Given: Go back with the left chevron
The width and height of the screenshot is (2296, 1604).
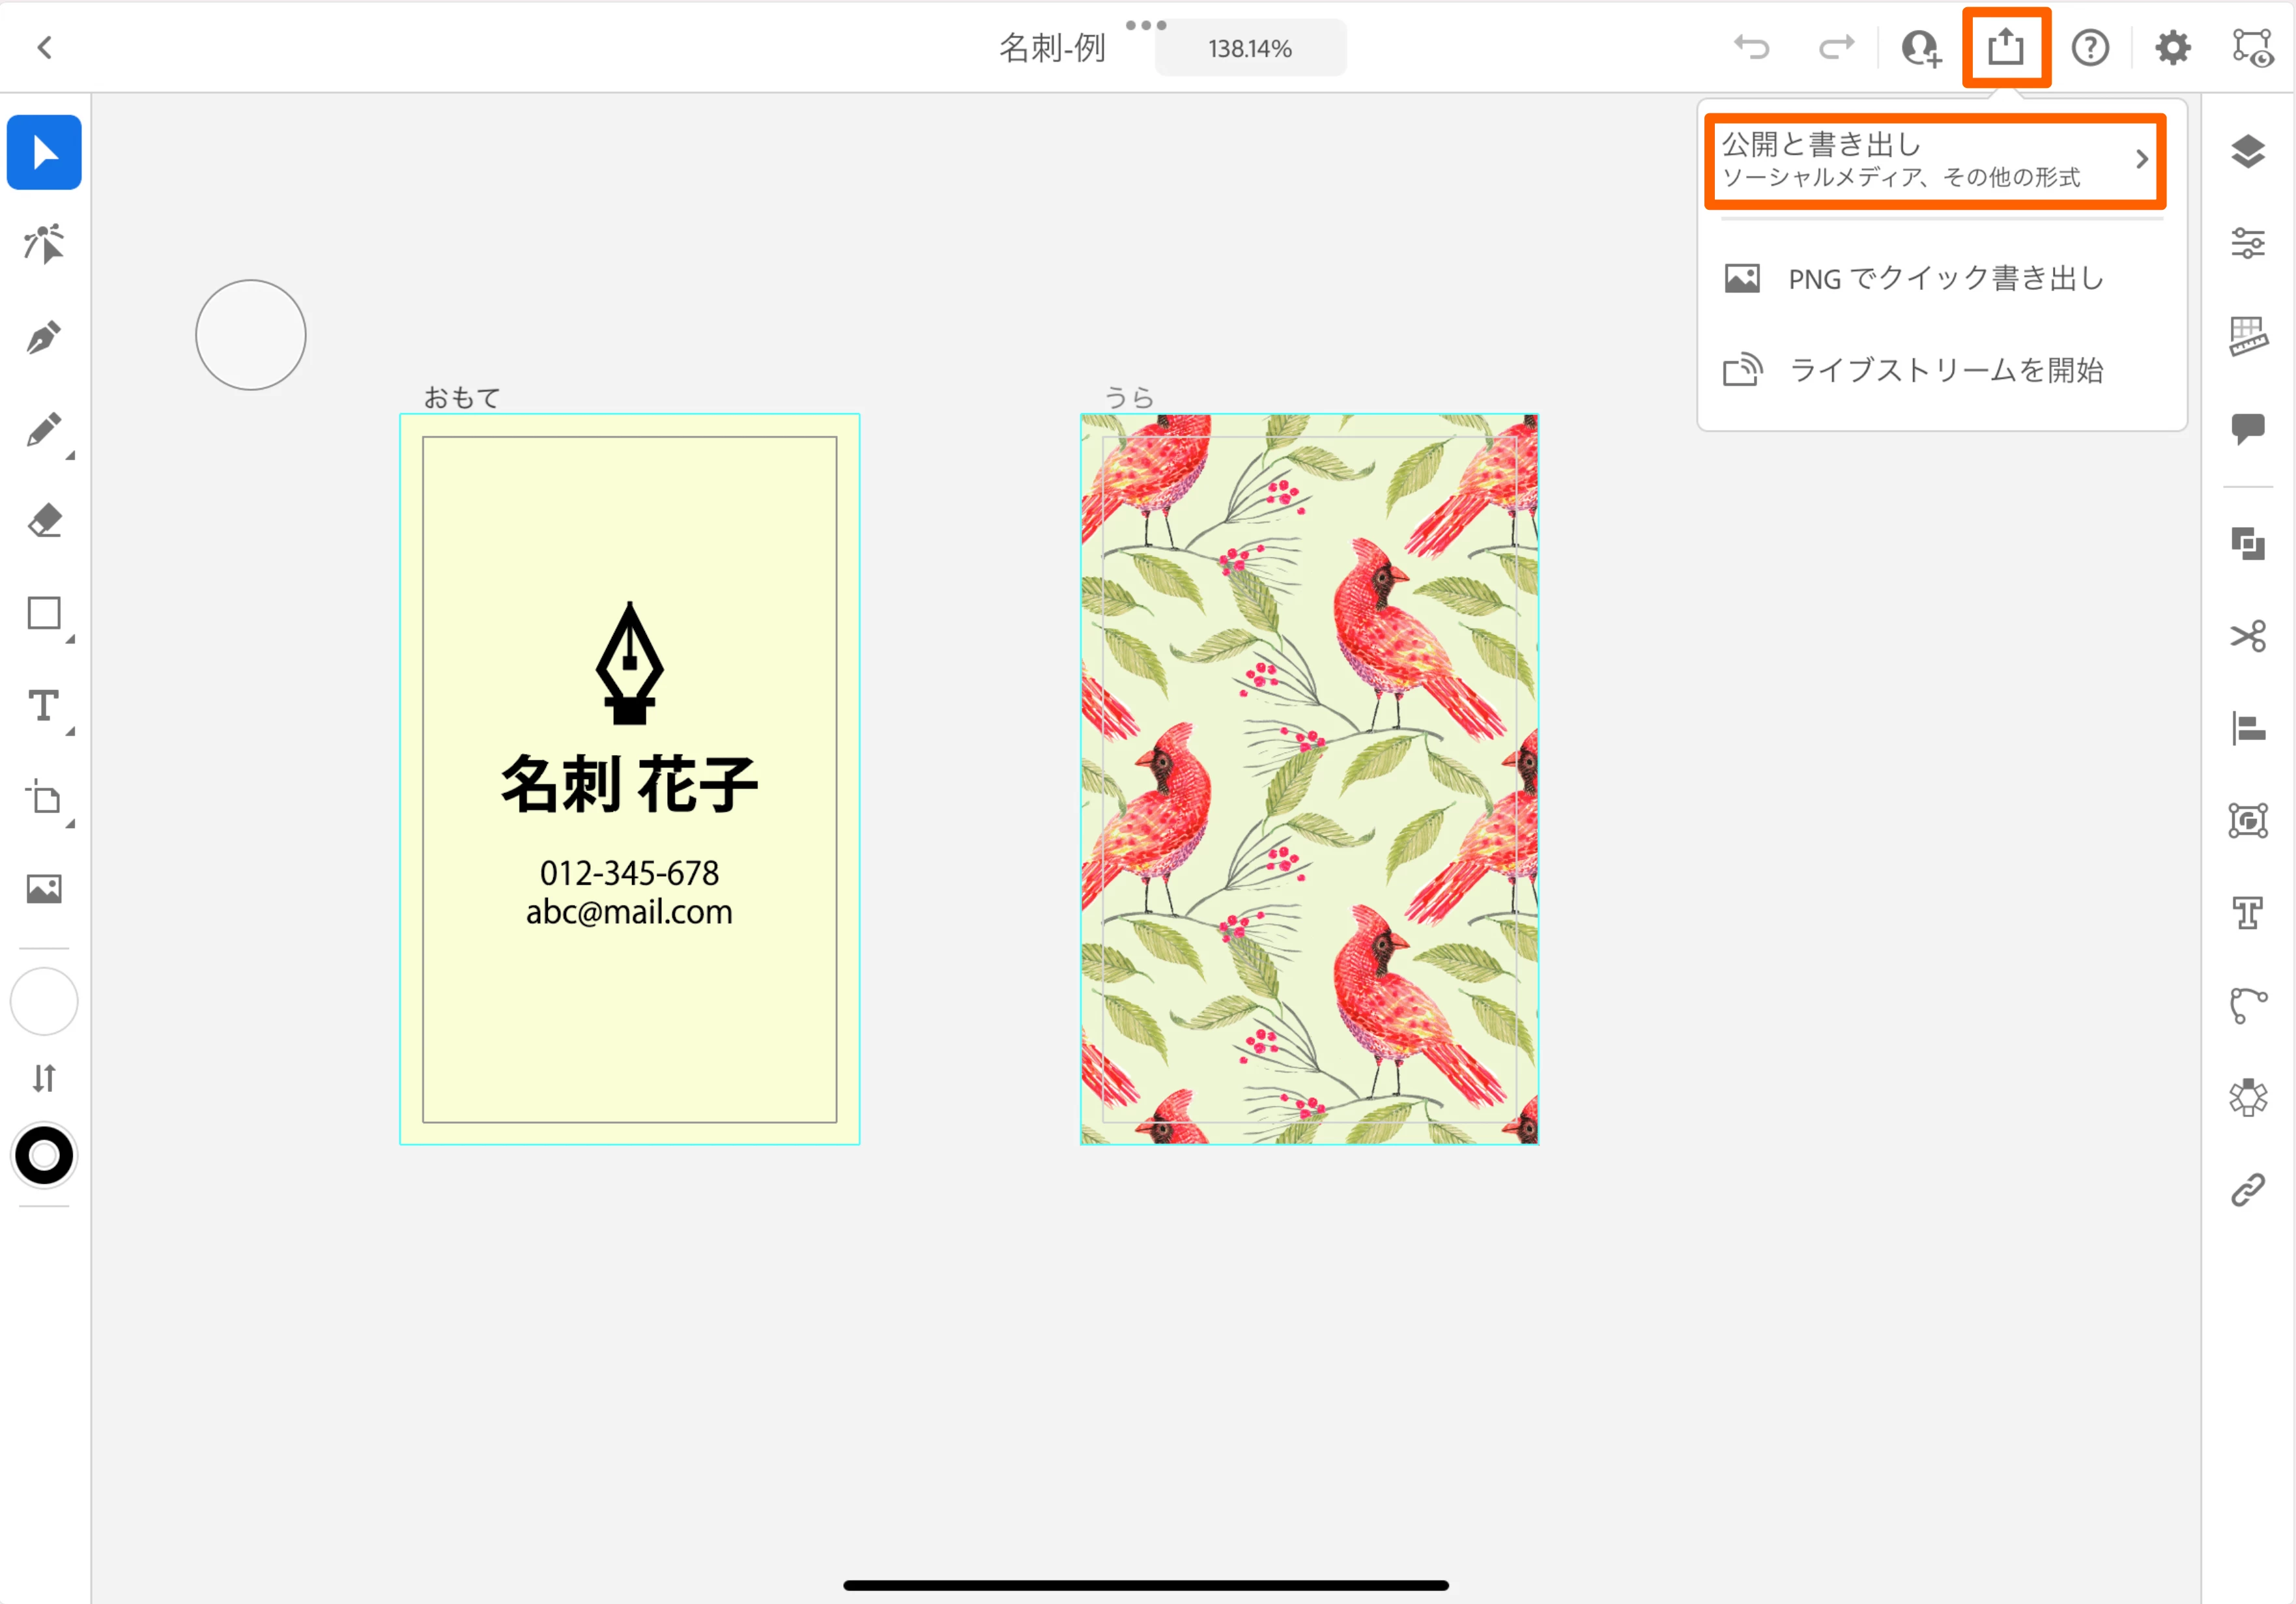Looking at the screenshot, I should (x=45, y=47).
